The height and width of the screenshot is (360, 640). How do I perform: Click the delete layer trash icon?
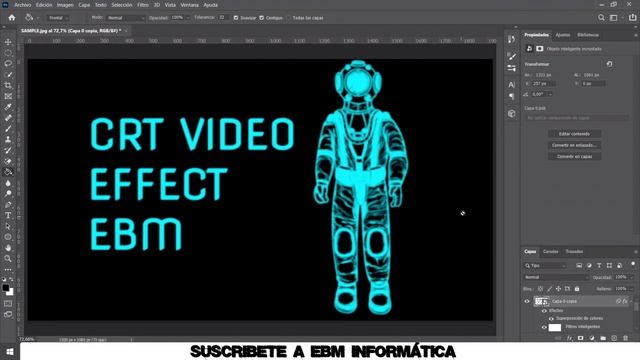click(625, 338)
